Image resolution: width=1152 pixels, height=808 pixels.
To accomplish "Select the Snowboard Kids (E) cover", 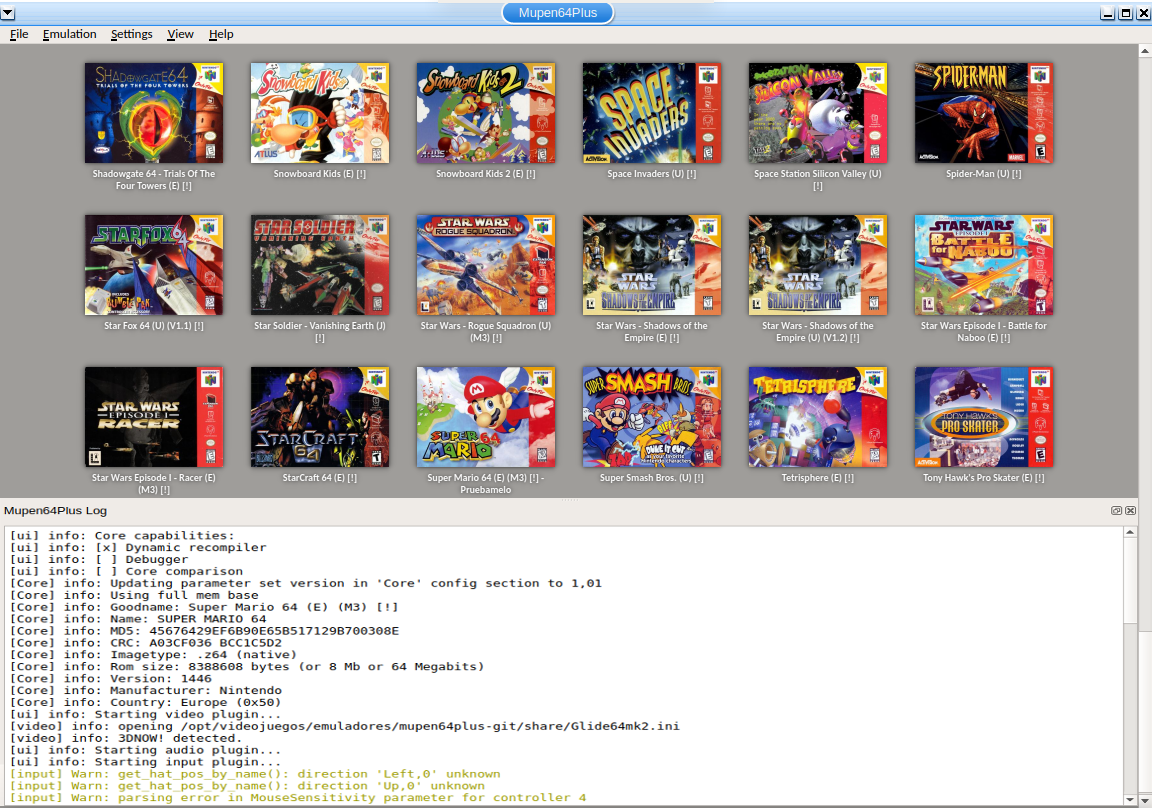I will (x=320, y=112).
